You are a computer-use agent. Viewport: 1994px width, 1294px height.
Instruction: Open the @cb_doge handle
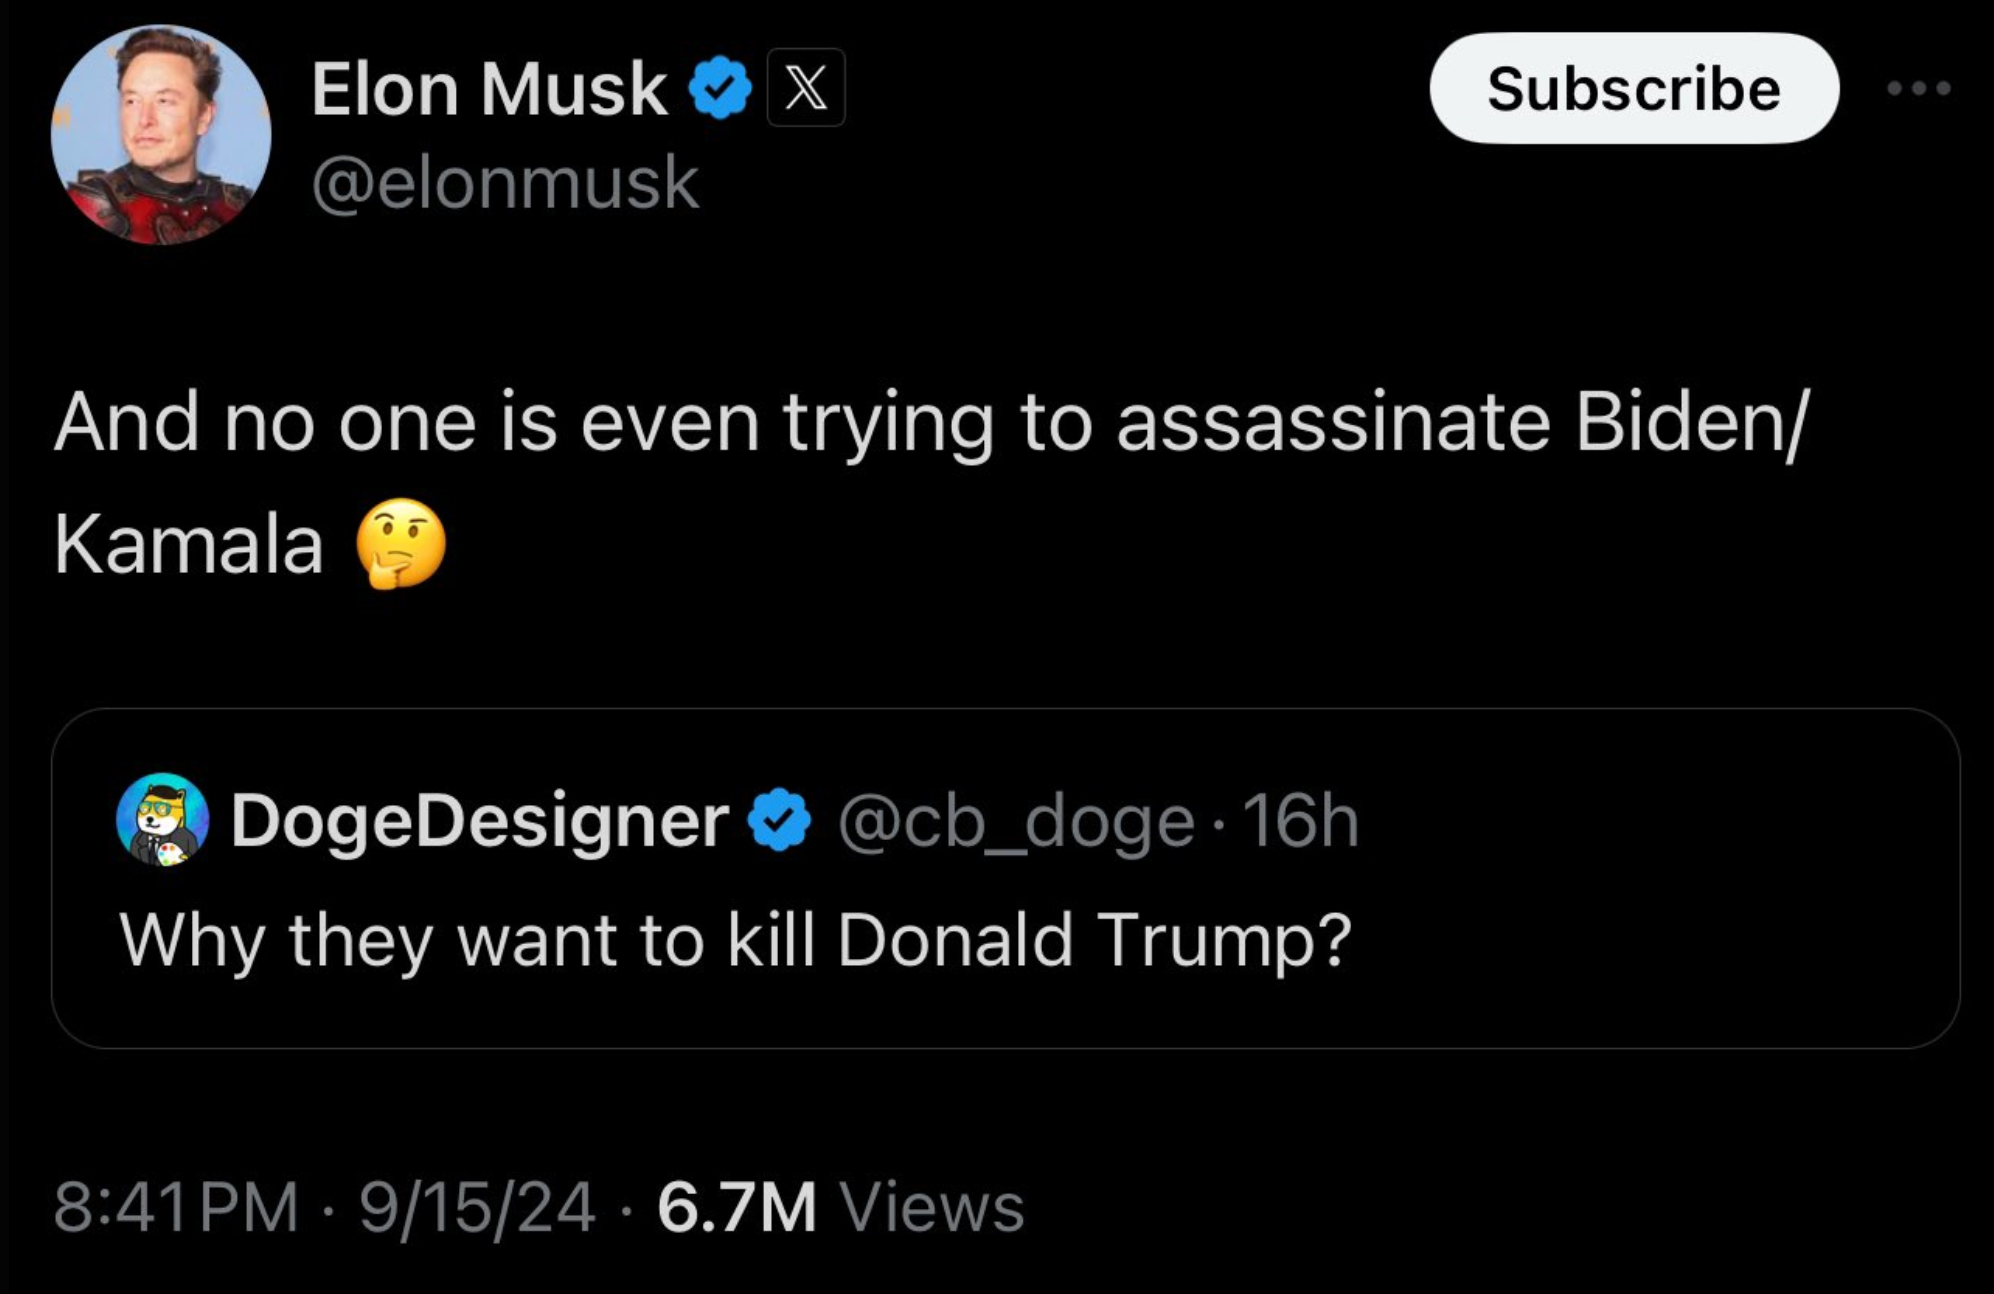tap(1015, 823)
